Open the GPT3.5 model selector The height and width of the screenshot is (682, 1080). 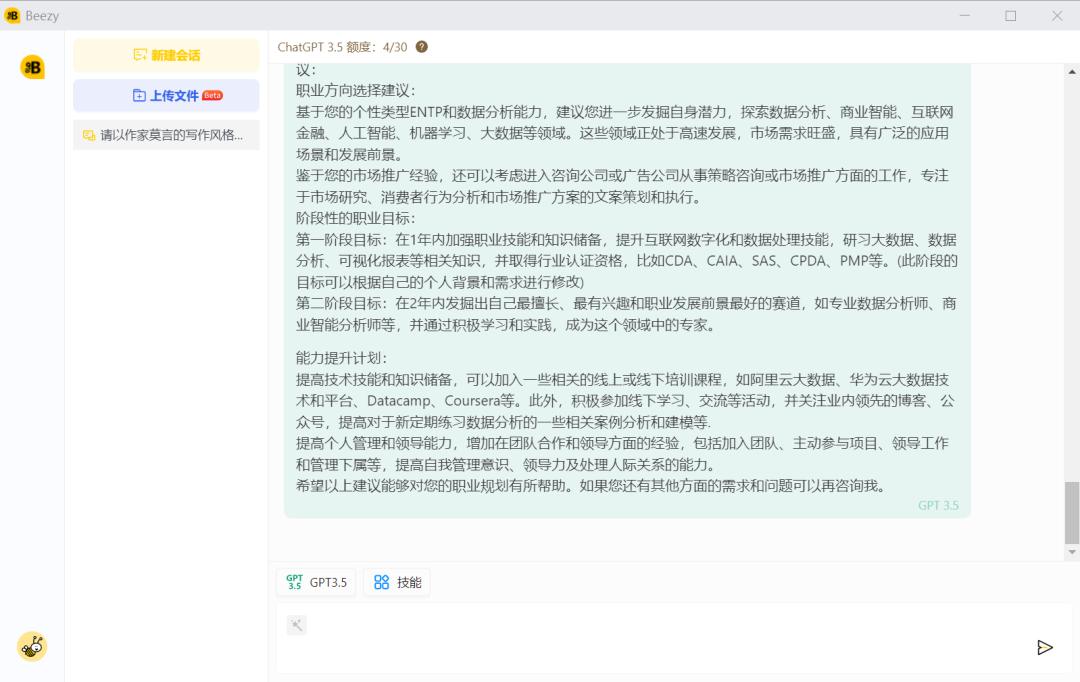[x=316, y=582]
